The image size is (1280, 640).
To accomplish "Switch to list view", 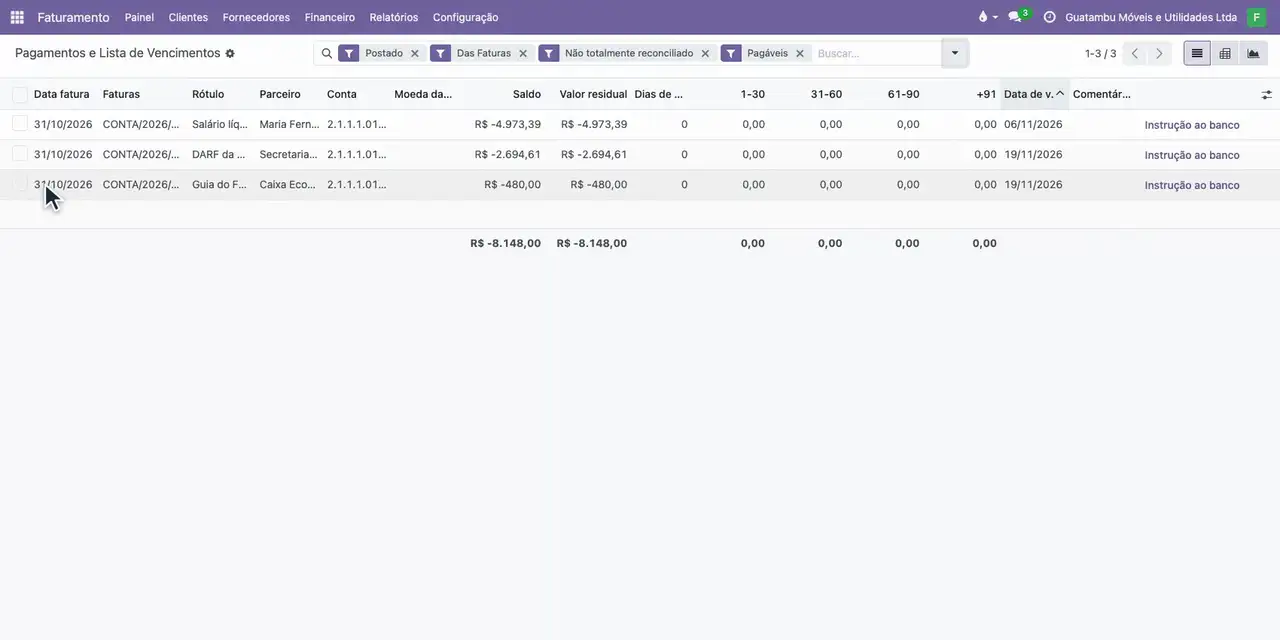I will click(x=1197, y=53).
